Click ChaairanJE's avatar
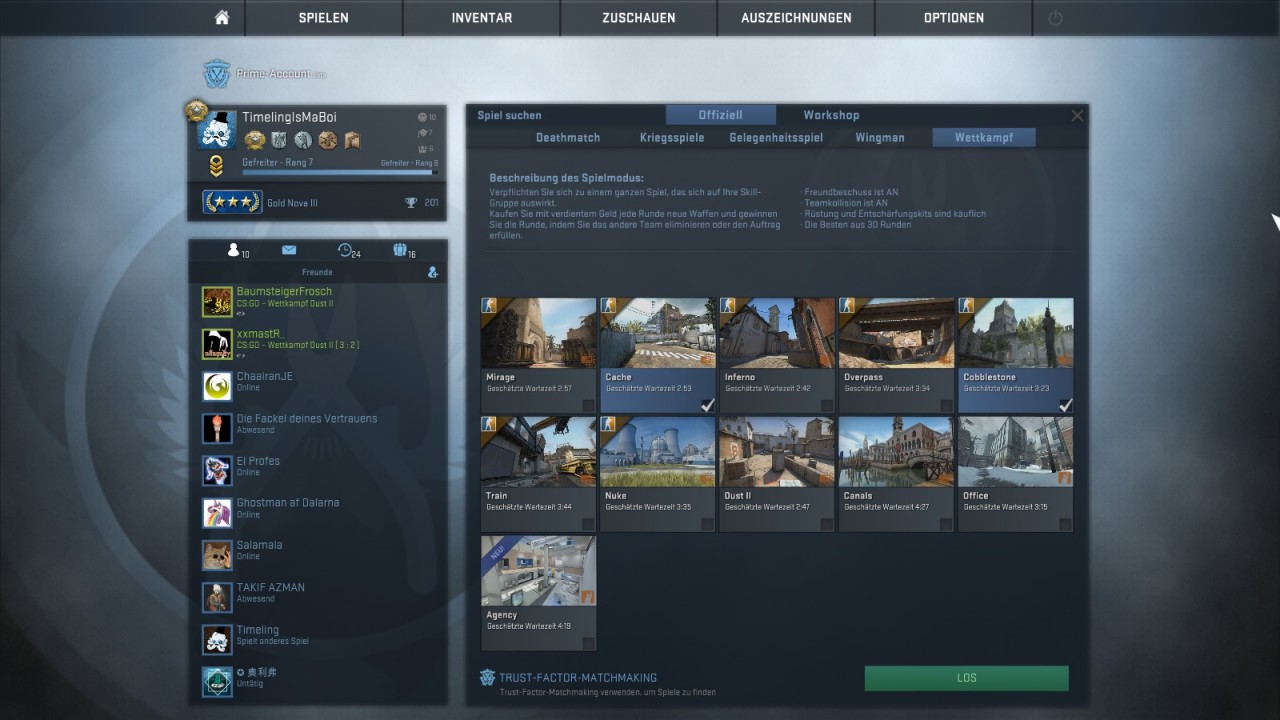1280x720 pixels. (x=217, y=386)
